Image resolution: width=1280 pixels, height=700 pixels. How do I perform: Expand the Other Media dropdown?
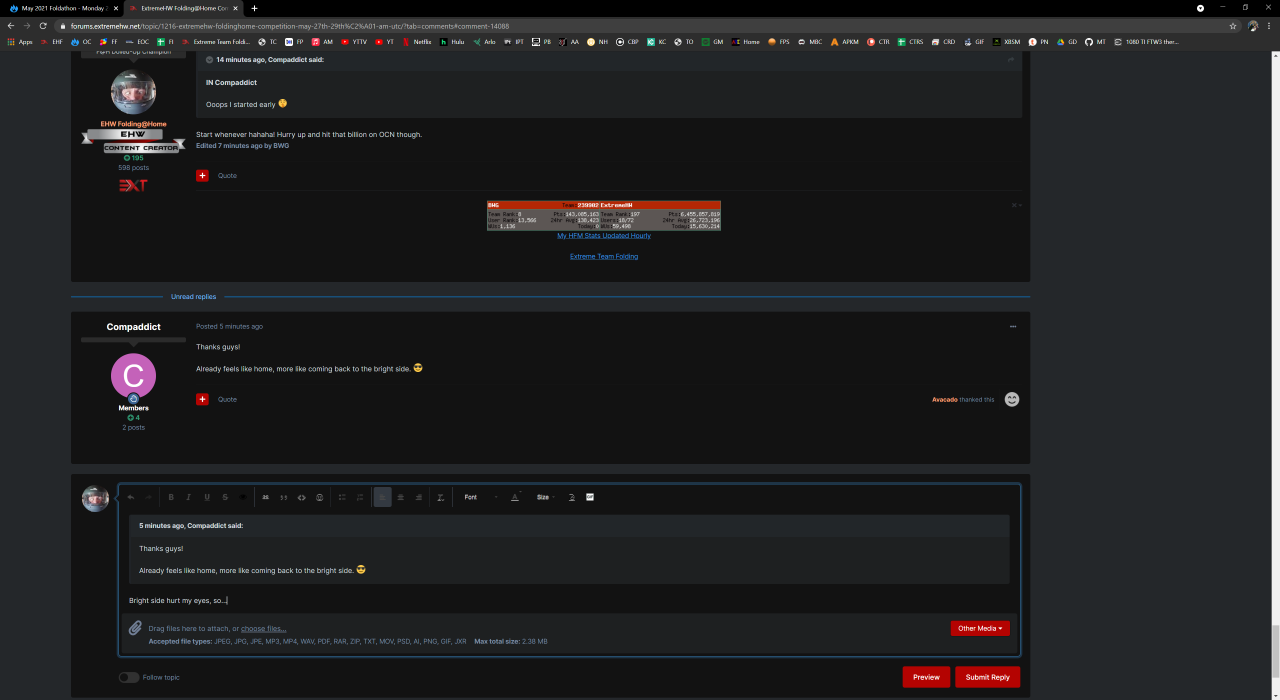tap(980, 628)
